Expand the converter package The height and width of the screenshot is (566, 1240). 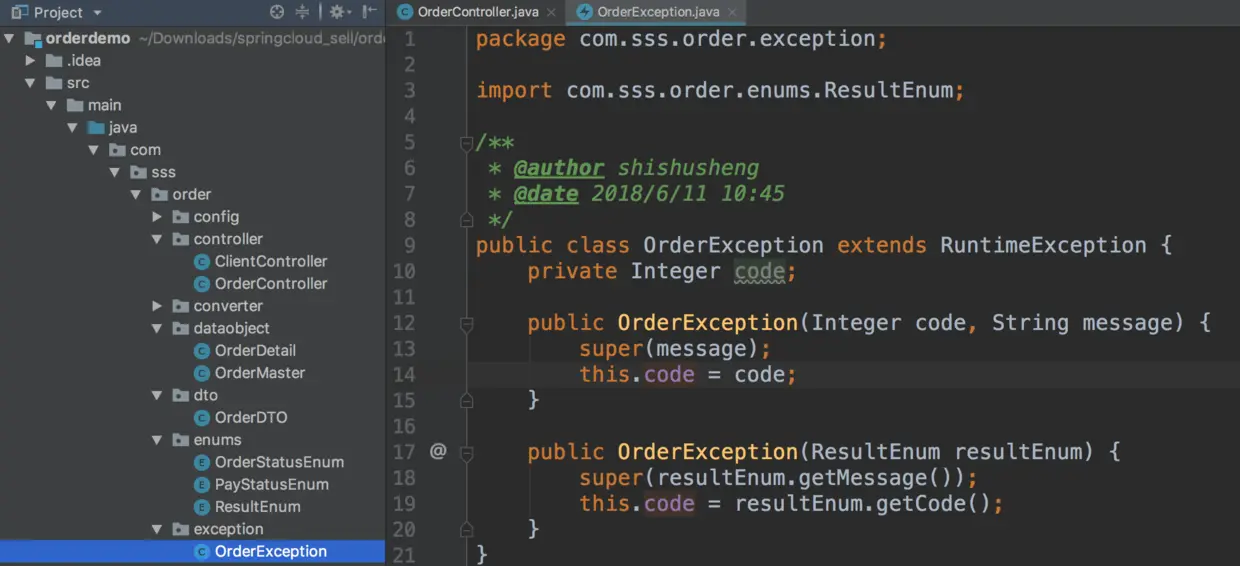157,306
